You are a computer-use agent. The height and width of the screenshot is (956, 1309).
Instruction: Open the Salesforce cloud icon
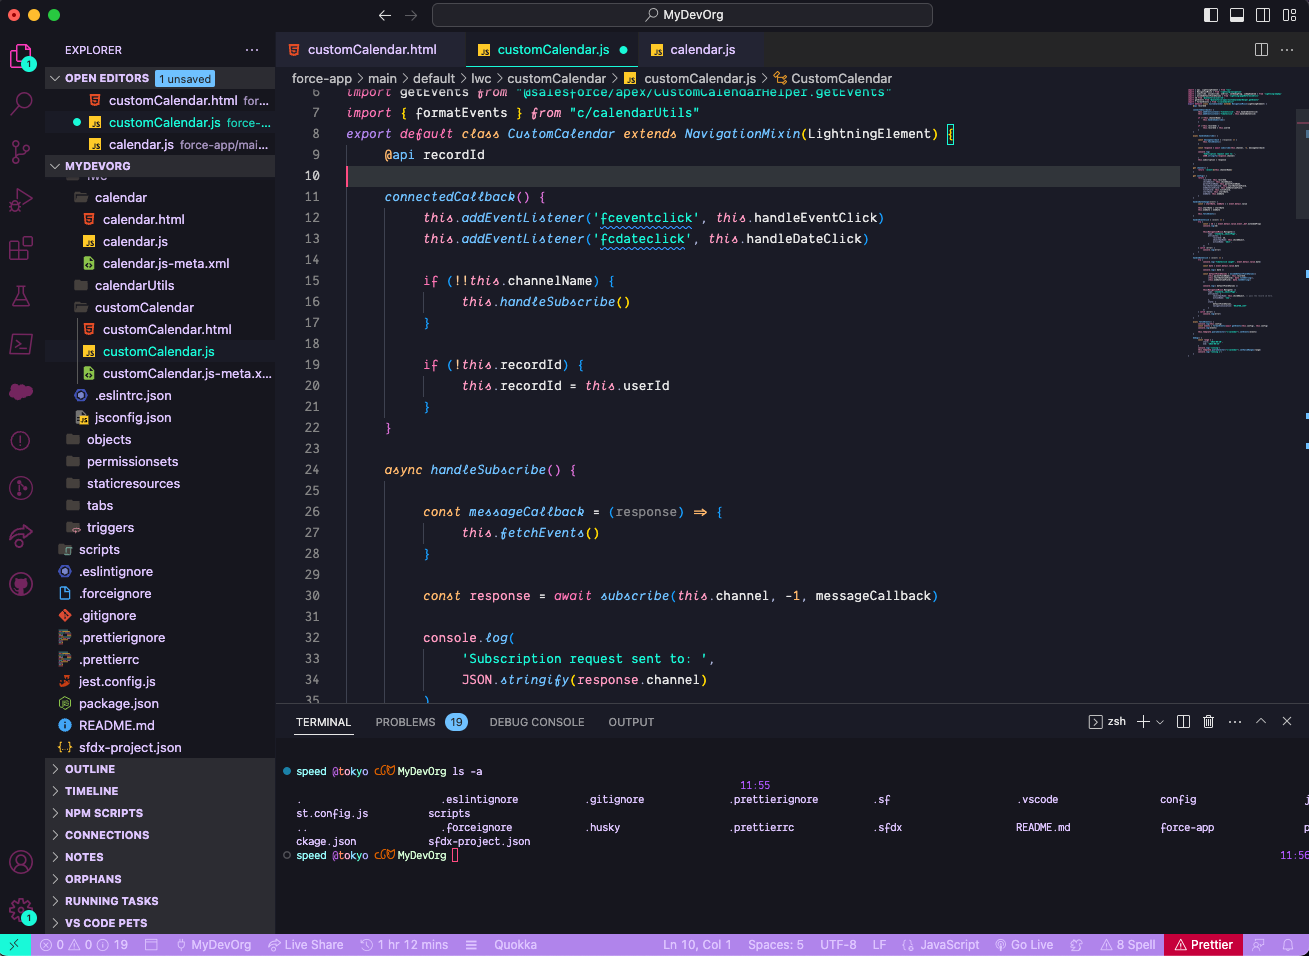tap(21, 392)
